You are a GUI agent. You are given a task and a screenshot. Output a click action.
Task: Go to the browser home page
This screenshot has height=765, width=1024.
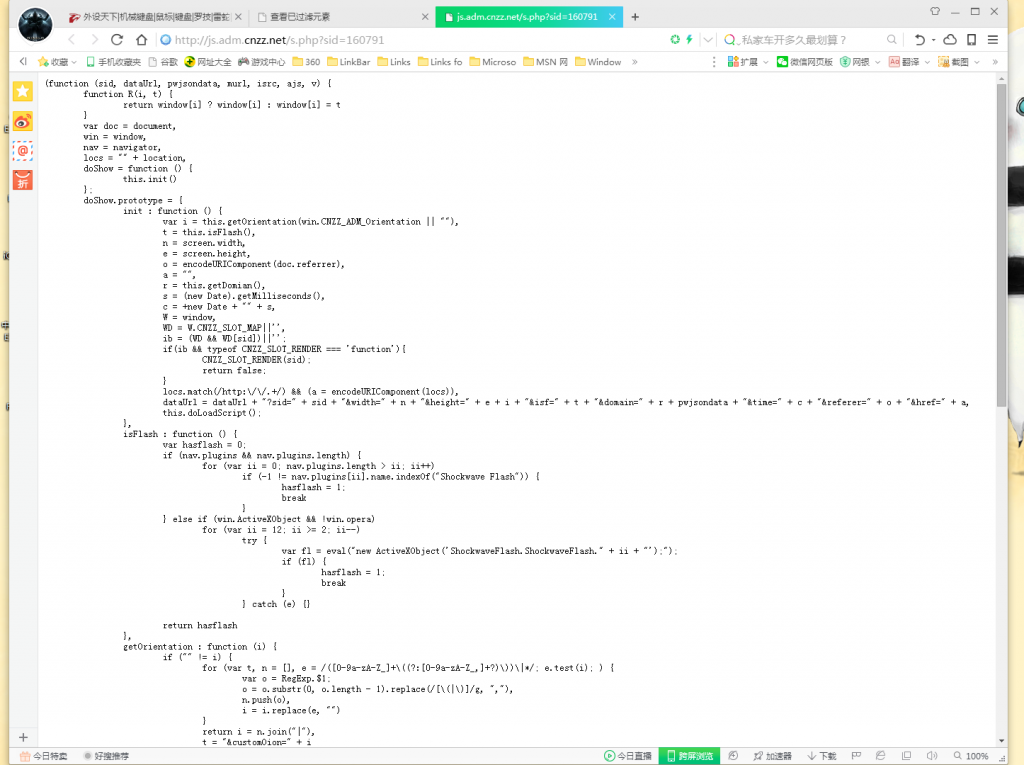tap(141, 40)
